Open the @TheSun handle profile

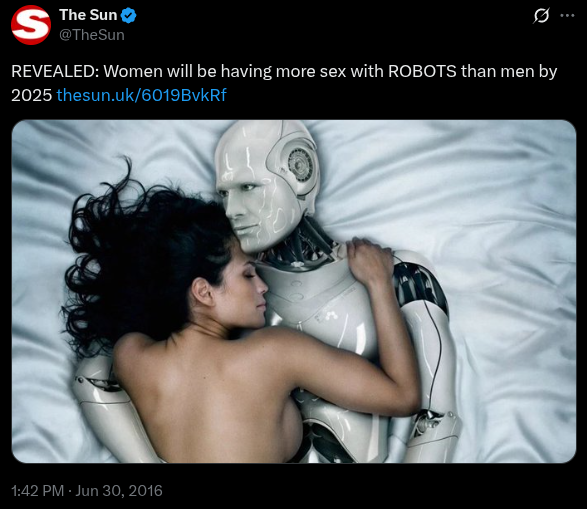coord(92,35)
